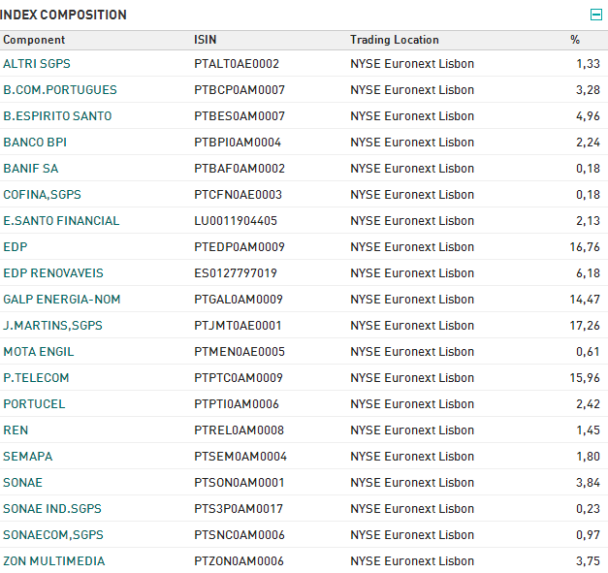Select ISIN PTPTI0AM0006
This screenshot has height=573, width=608.
pyautogui.click(x=237, y=404)
